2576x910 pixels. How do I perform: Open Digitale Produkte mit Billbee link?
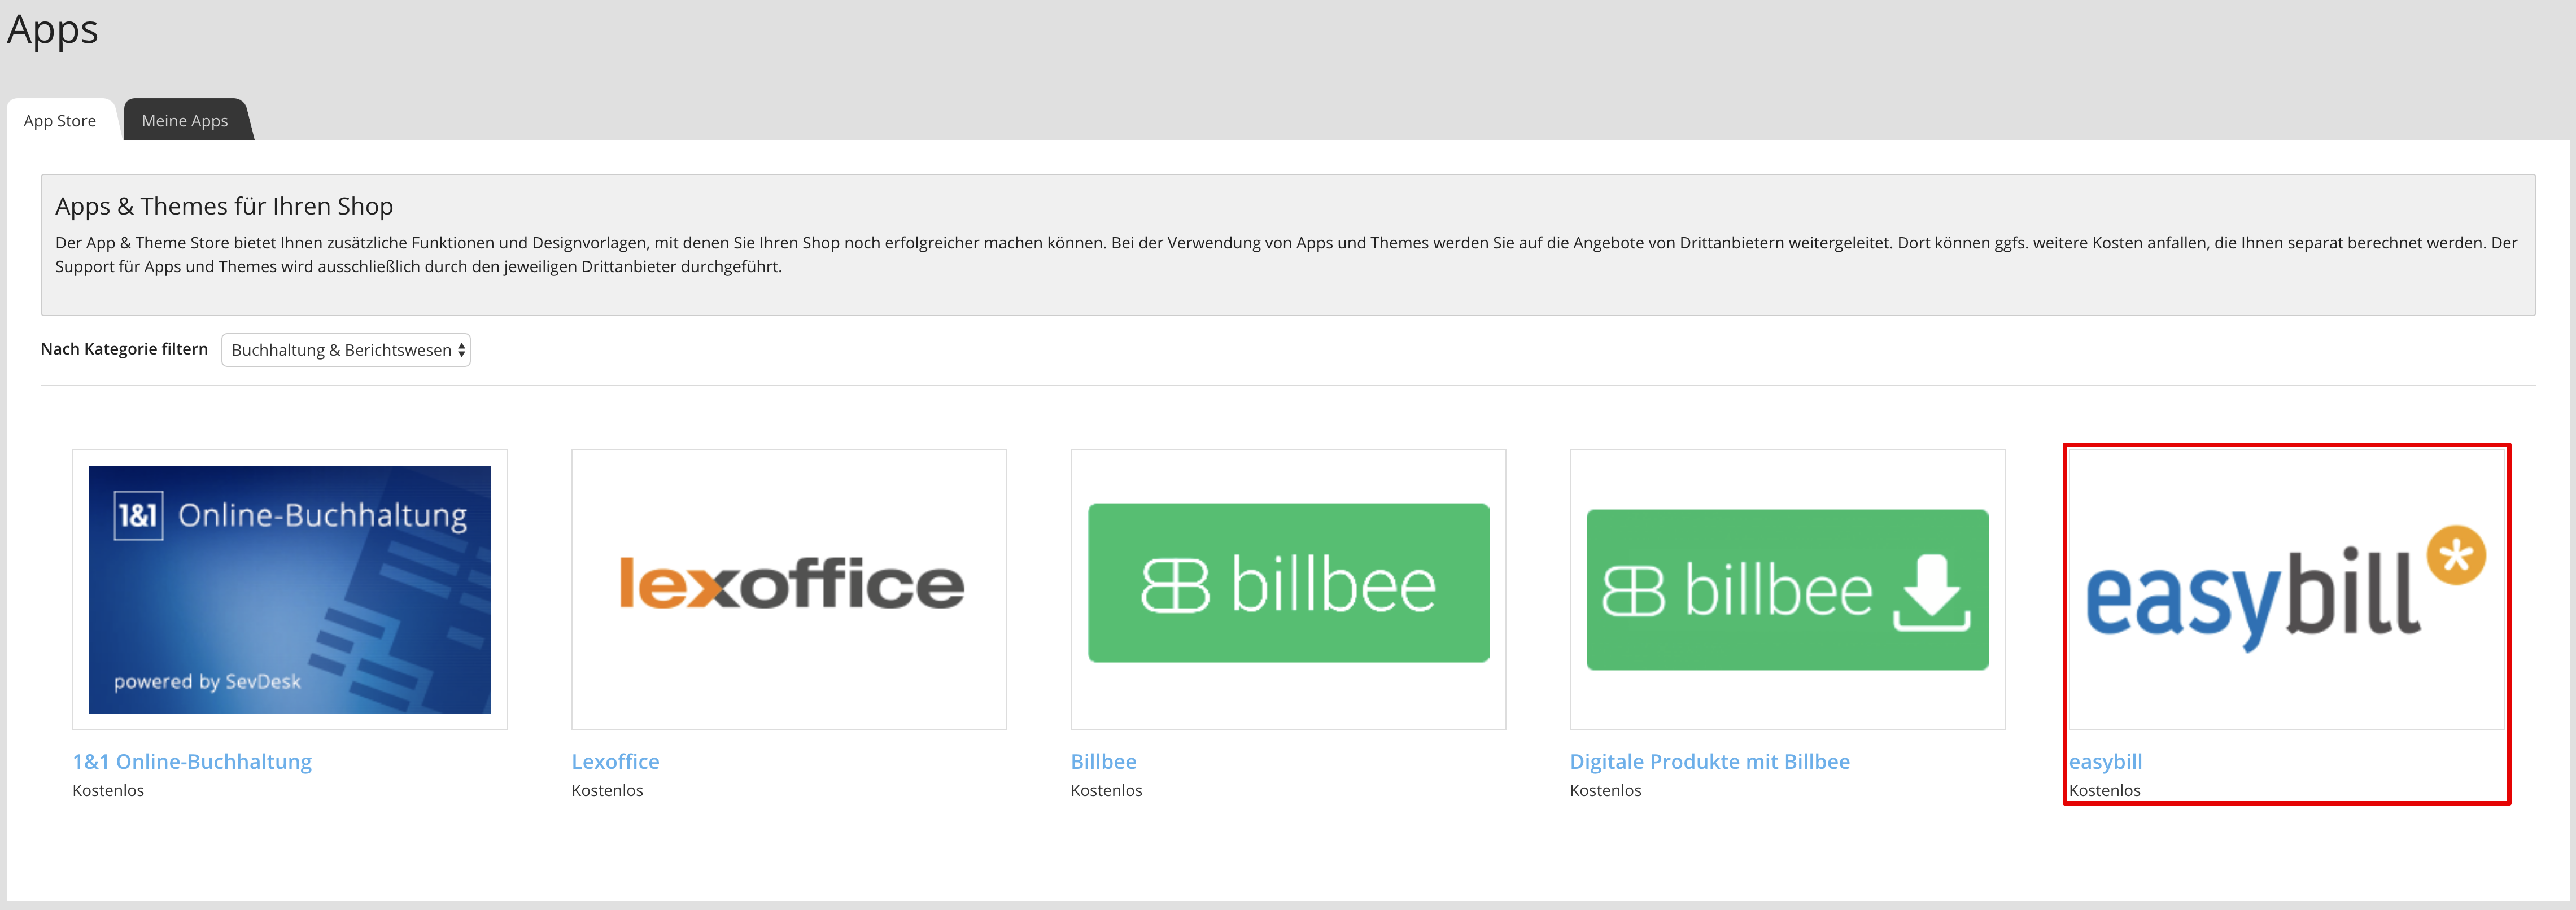(1710, 761)
